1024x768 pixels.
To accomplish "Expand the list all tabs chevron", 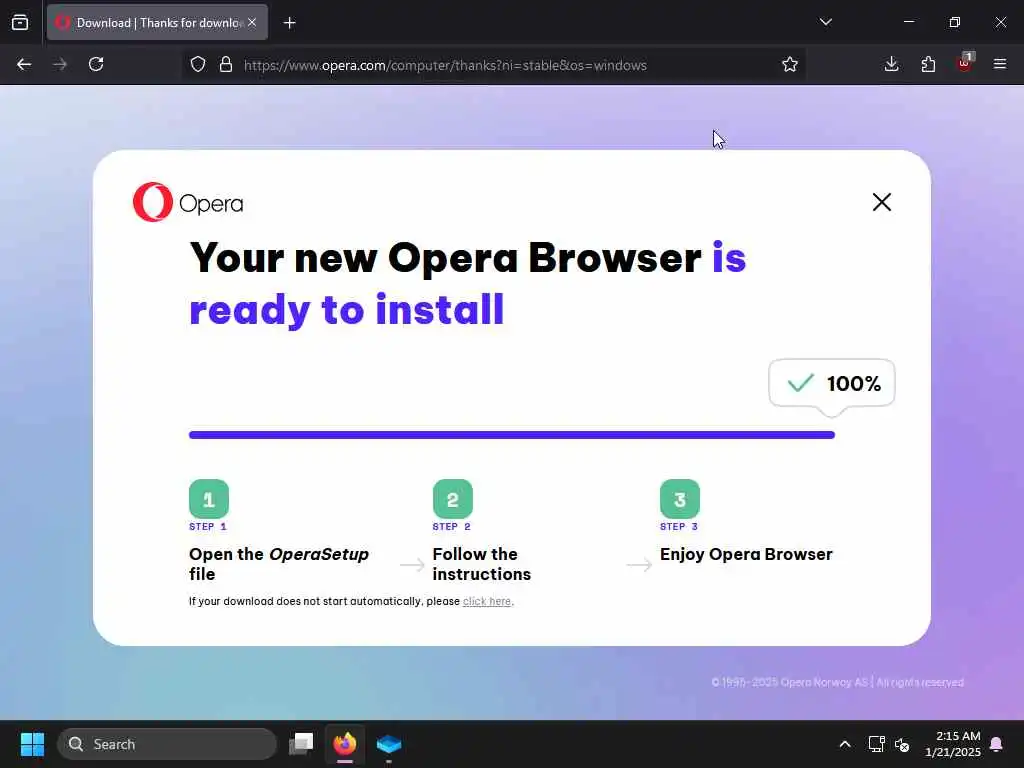I will 825,22.
